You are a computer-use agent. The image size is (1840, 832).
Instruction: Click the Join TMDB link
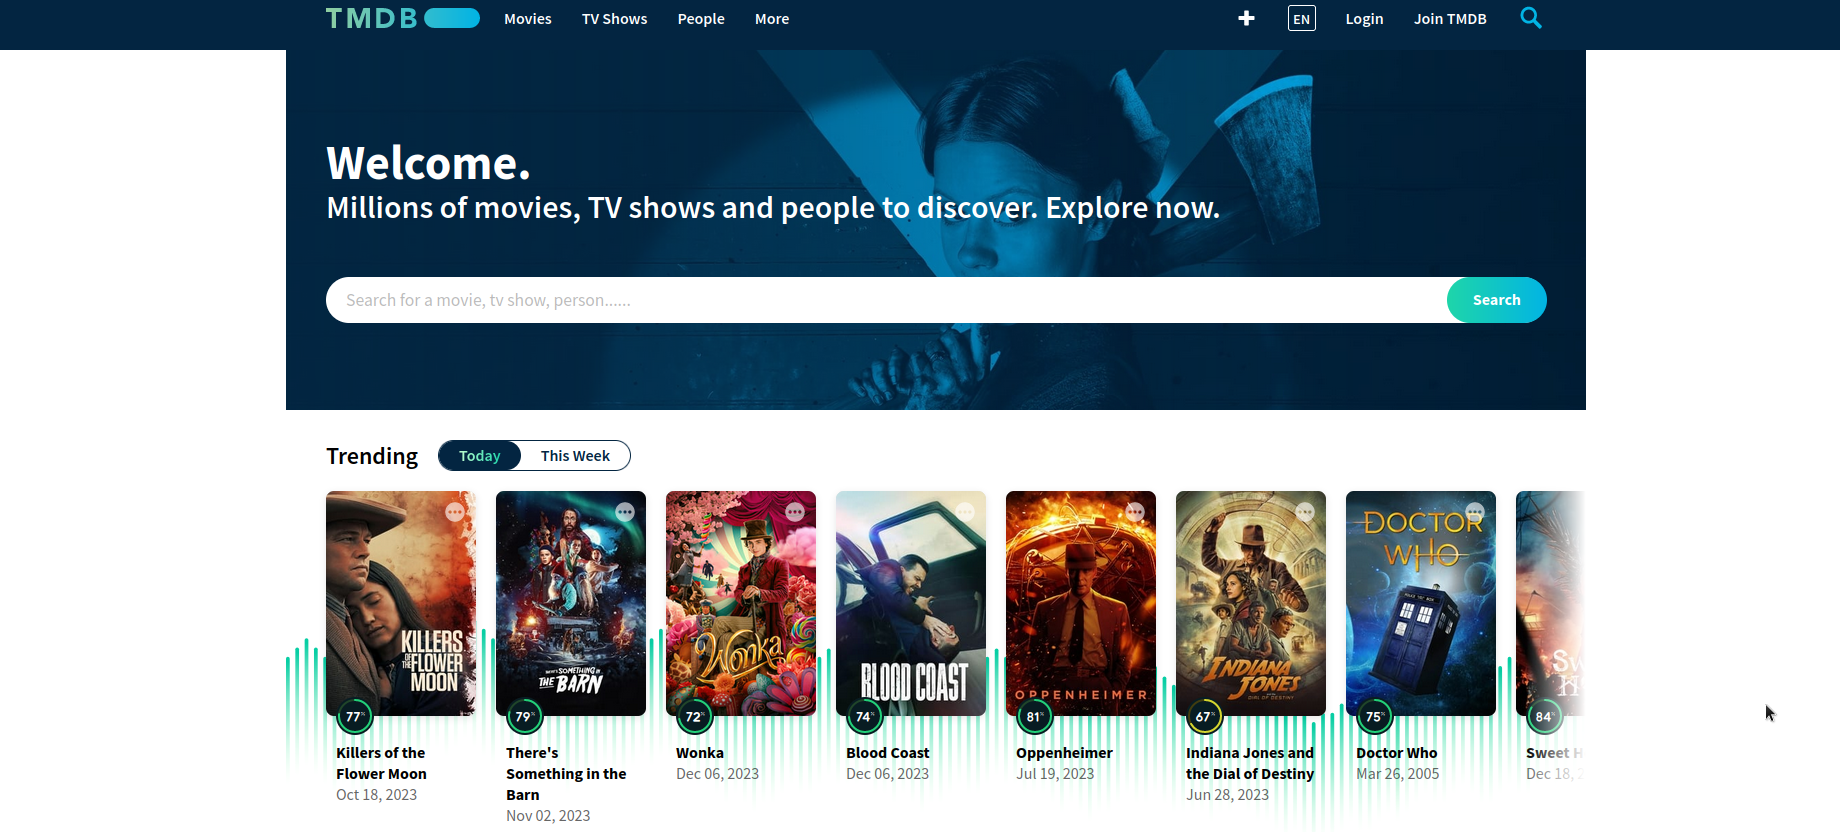[1450, 19]
